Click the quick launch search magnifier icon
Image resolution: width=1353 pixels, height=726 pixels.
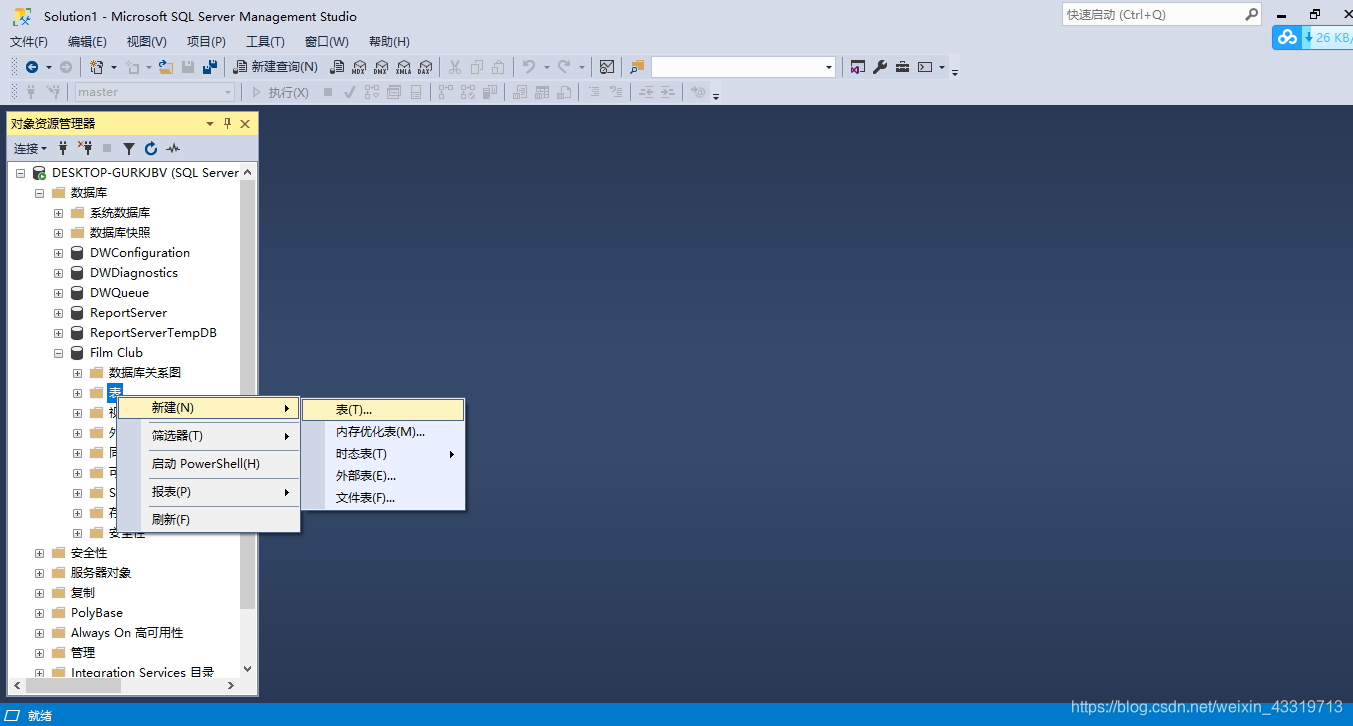coord(1251,14)
